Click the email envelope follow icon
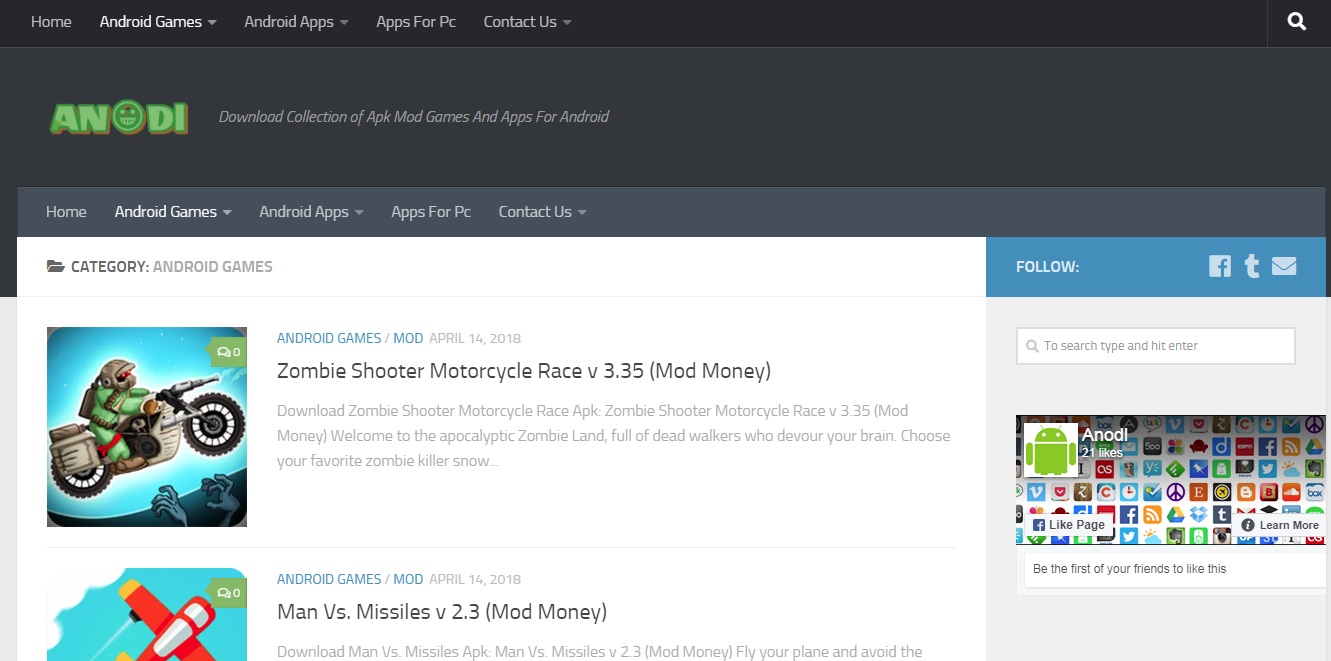This screenshot has height=661, width=1331. point(1284,266)
